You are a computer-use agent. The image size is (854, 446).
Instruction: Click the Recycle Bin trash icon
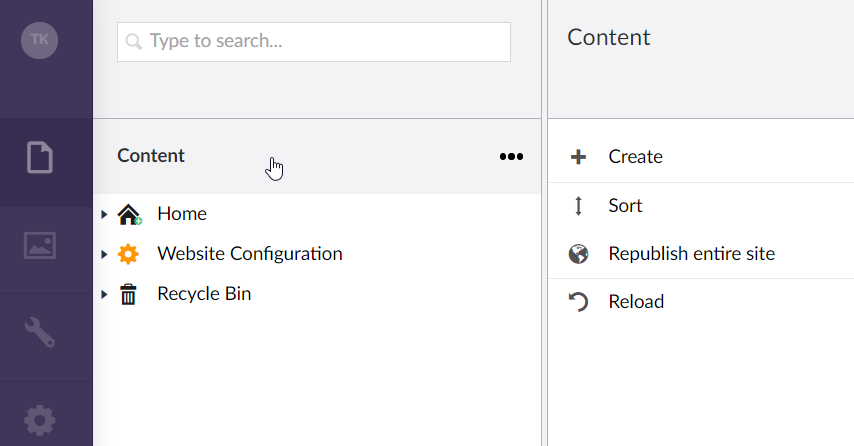pyautogui.click(x=128, y=295)
